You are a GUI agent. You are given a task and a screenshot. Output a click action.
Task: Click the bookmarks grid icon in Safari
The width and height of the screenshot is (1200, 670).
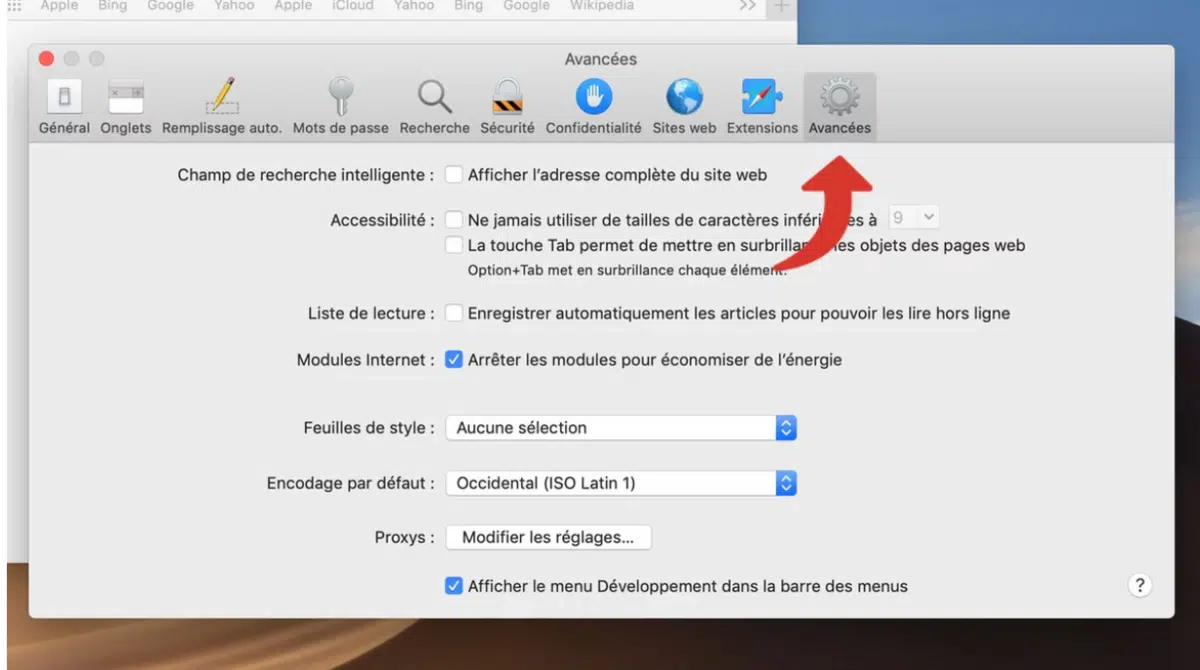pos(14,6)
